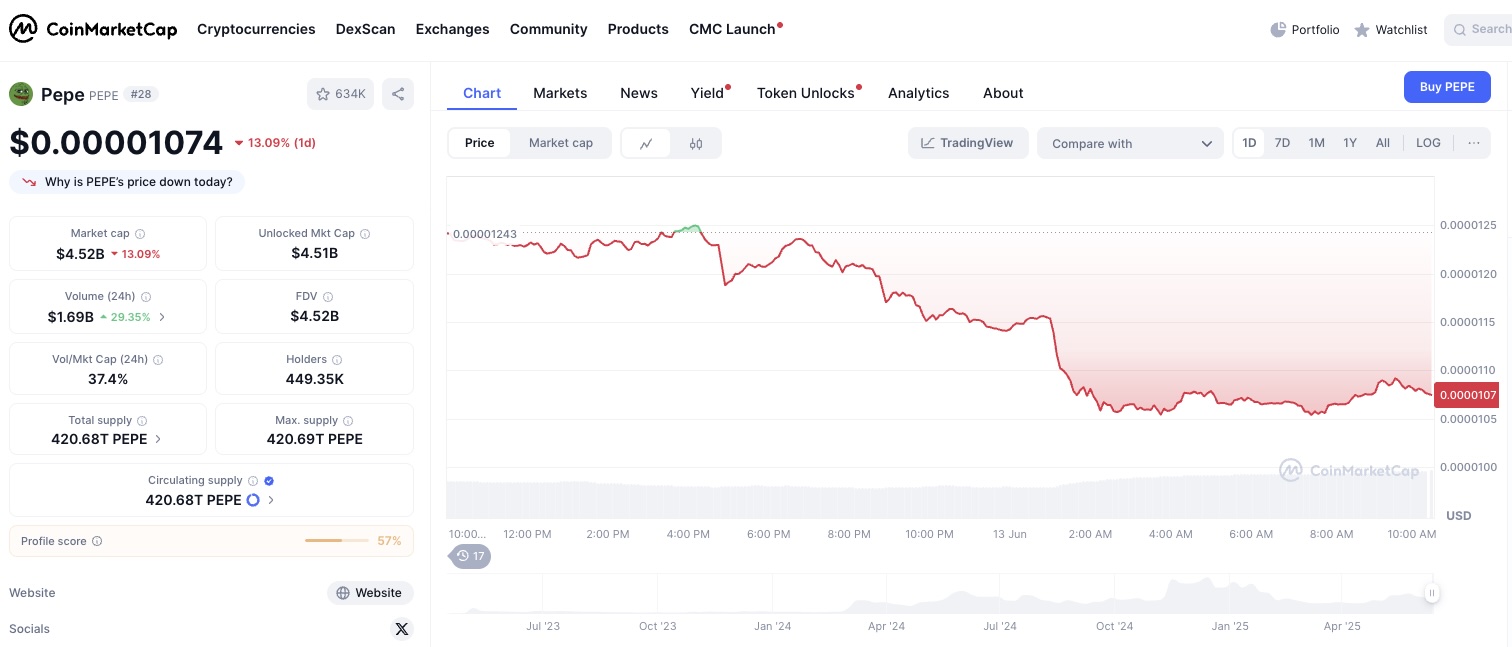Screen dimensions: 1512x647
Task: Open the Products menu
Action: (638, 29)
